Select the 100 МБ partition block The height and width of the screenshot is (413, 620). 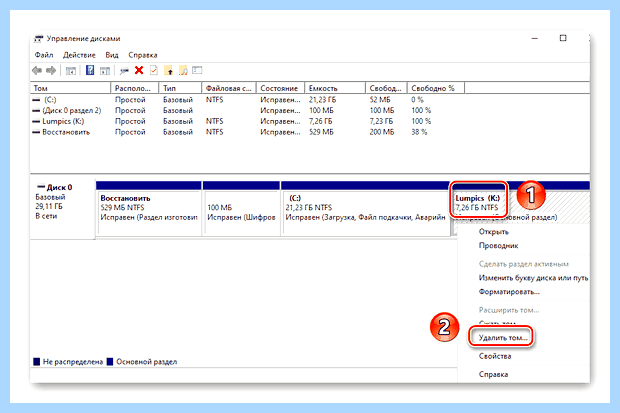coord(241,208)
